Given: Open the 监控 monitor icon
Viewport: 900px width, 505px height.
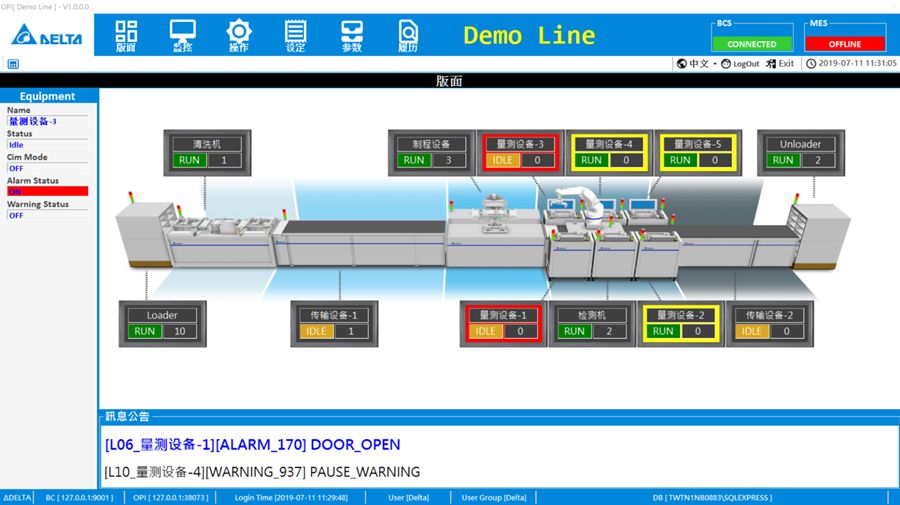Looking at the screenshot, I should click(183, 35).
